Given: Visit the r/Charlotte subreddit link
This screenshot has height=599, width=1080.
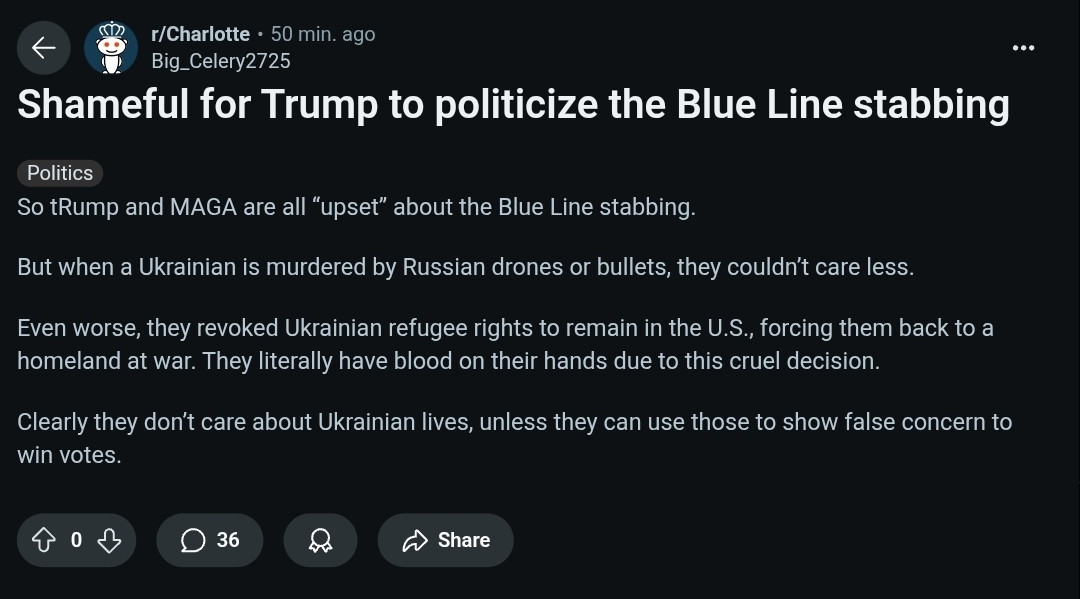Looking at the screenshot, I should pos(200,34).
